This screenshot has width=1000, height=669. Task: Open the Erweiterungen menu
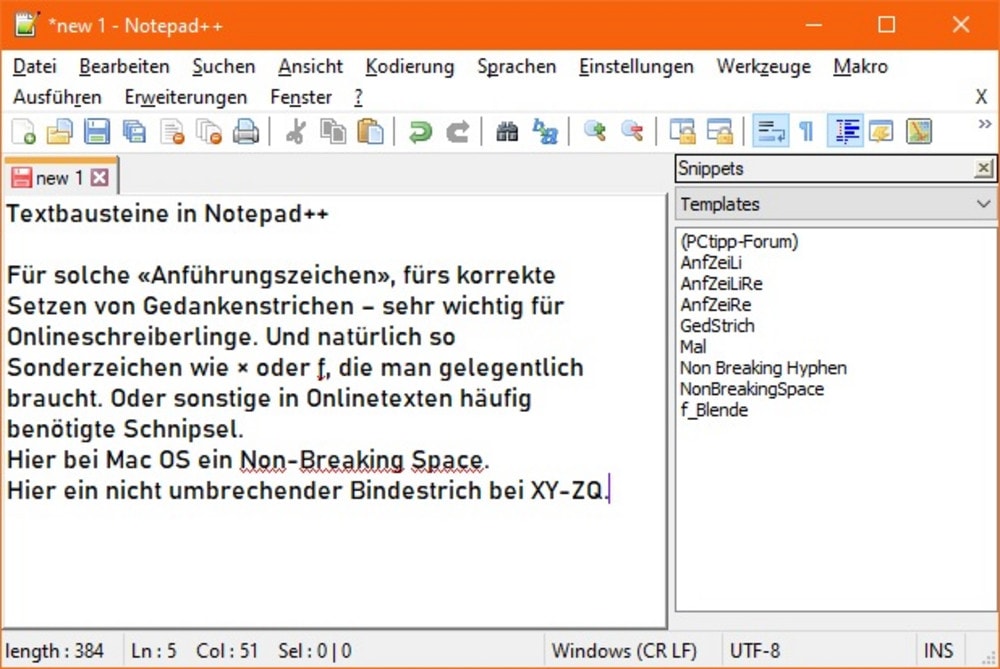pyautogui.click(x=185, y=97)
